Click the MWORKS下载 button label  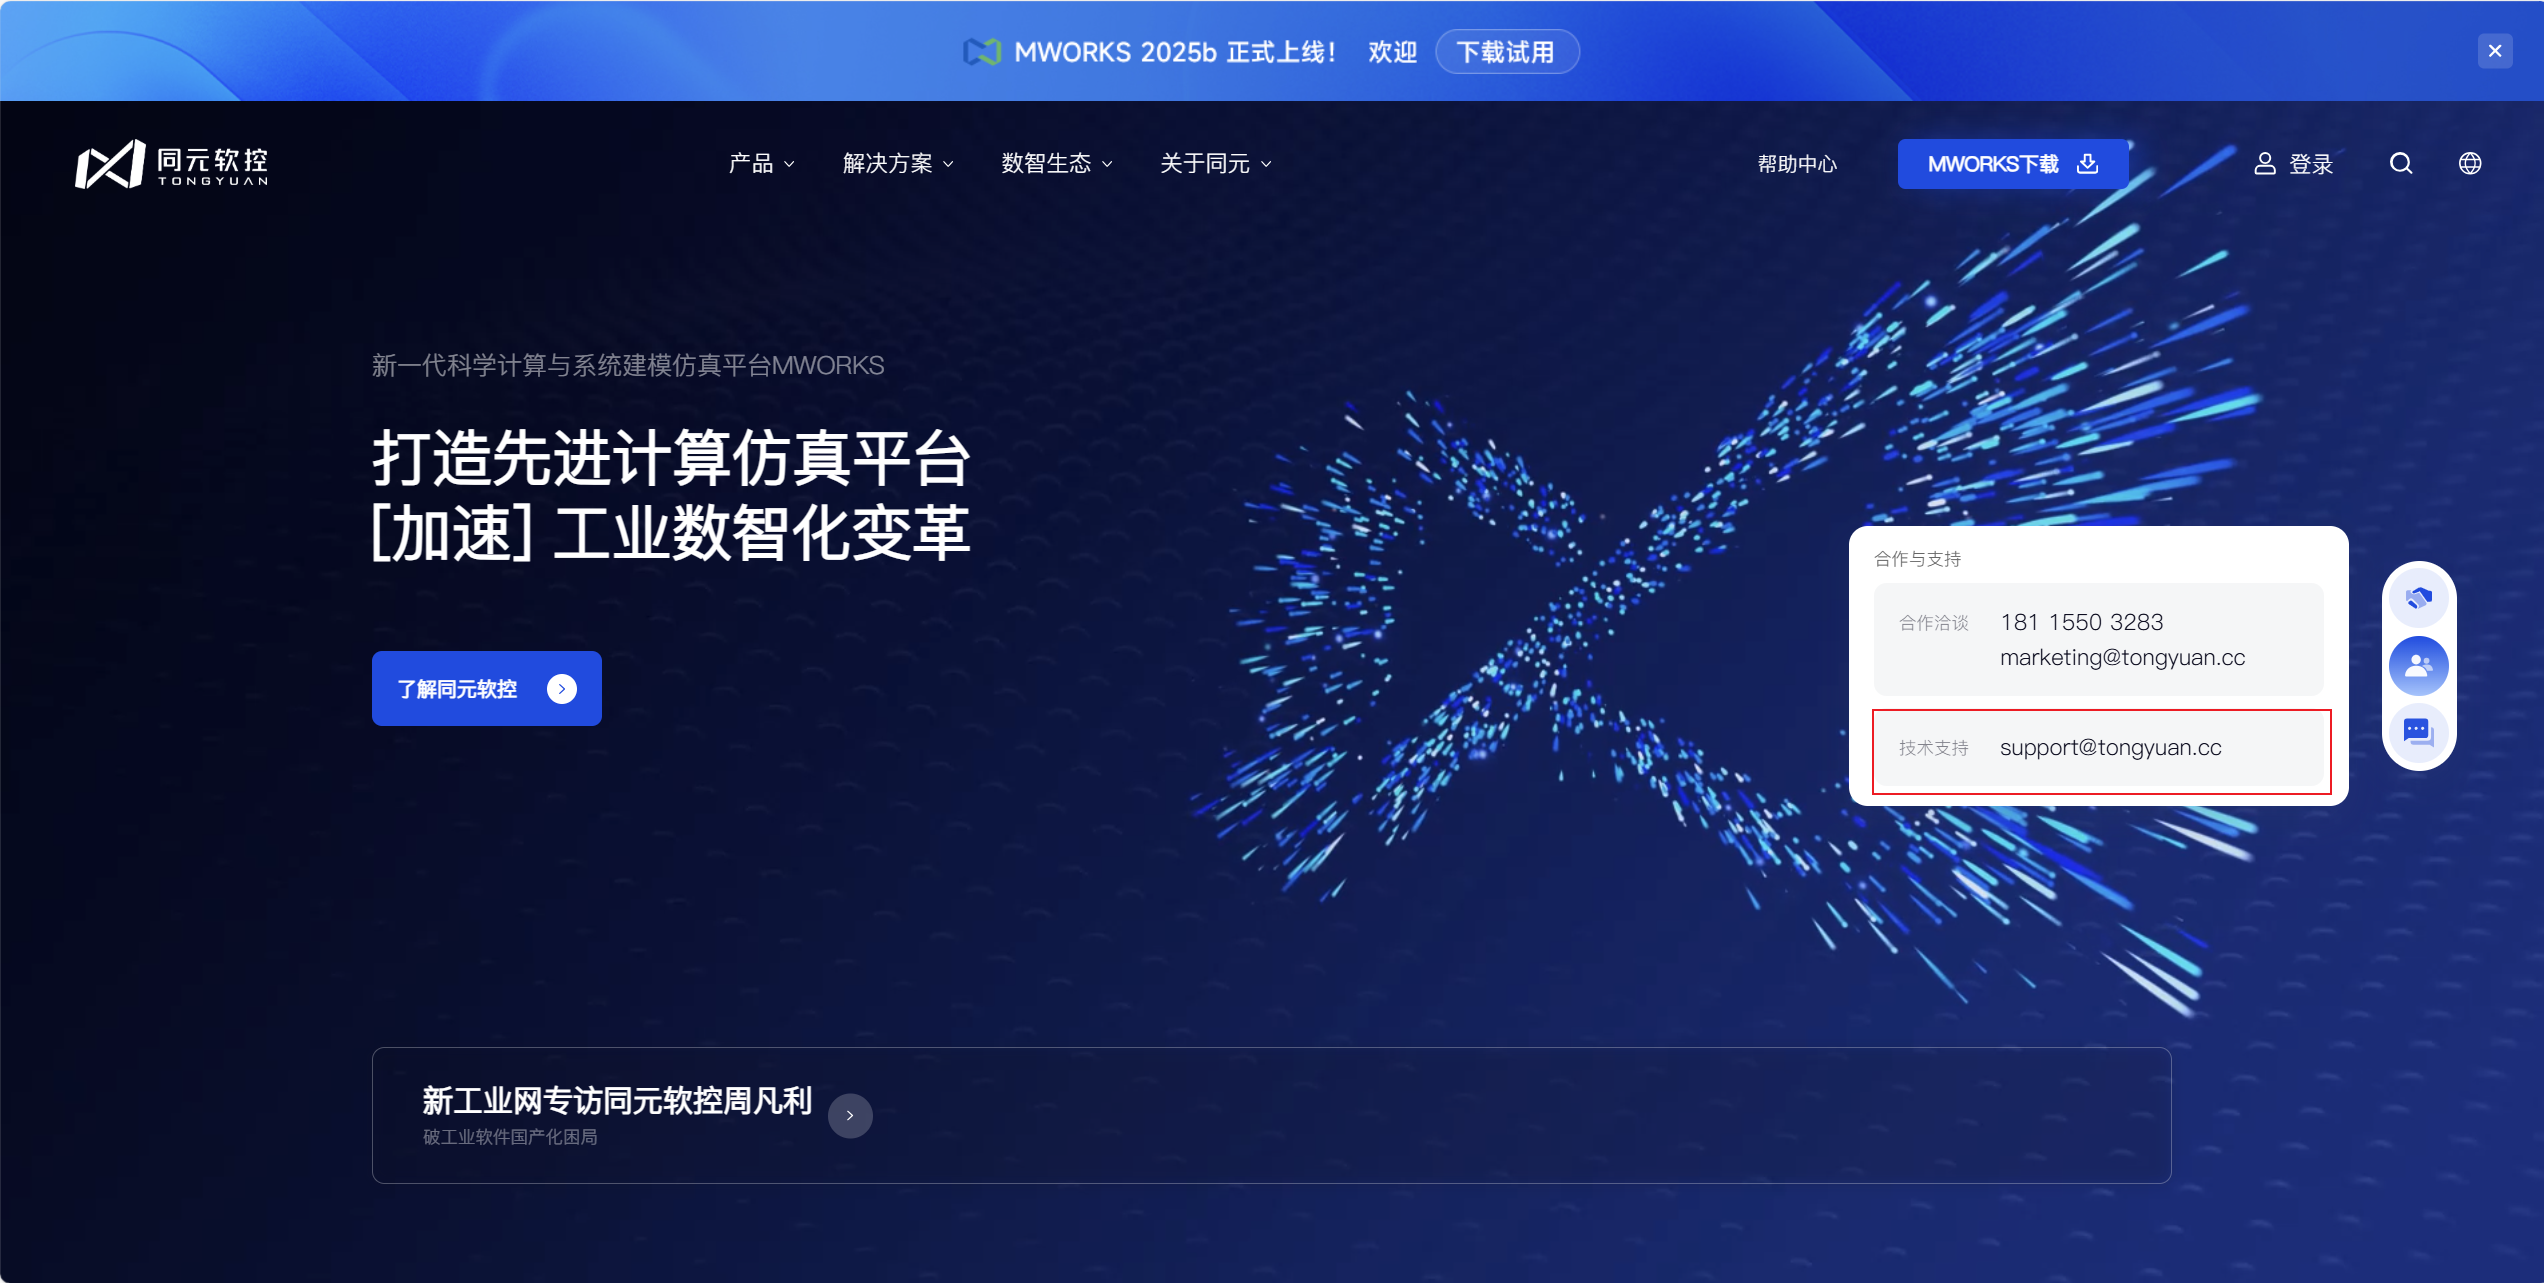(x=1993, y=164)
